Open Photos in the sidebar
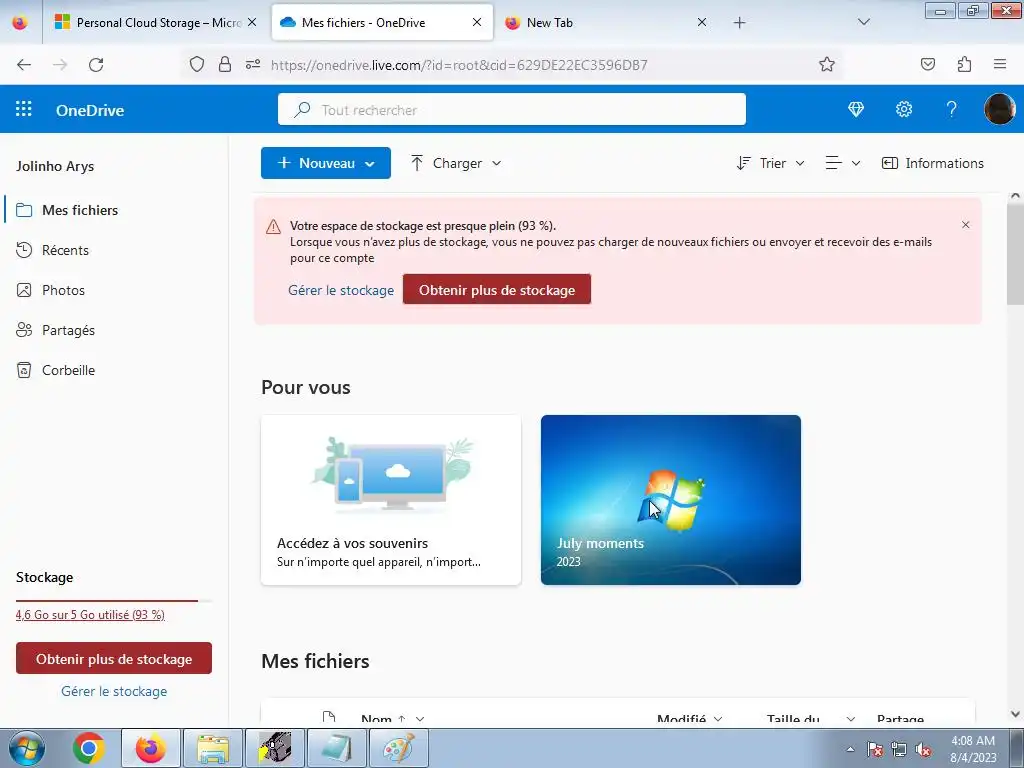The width and height of the screenshot is (1024, 768). [x=63, y=290]
